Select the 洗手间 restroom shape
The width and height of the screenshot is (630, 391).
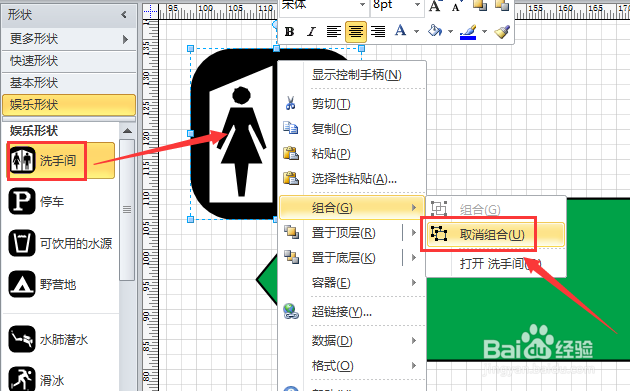click(61, 161)
